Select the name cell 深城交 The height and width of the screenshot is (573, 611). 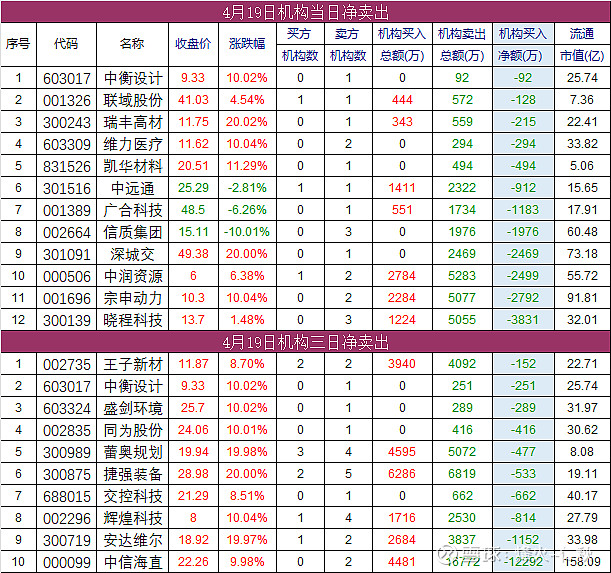pos(133,254)
